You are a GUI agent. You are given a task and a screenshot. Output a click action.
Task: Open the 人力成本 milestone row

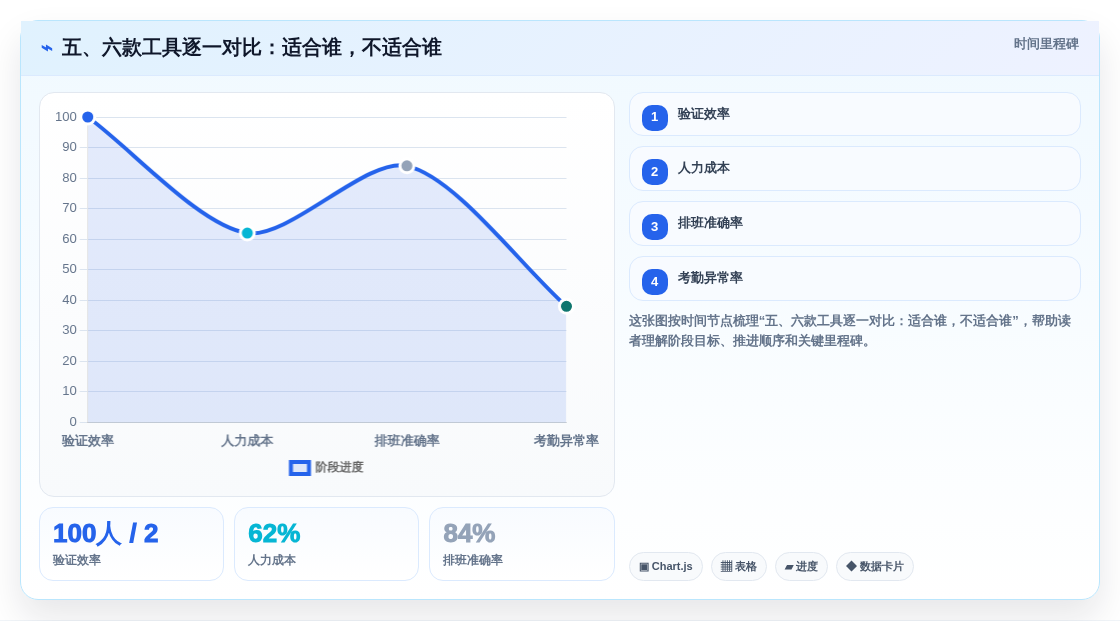(854, 169)
